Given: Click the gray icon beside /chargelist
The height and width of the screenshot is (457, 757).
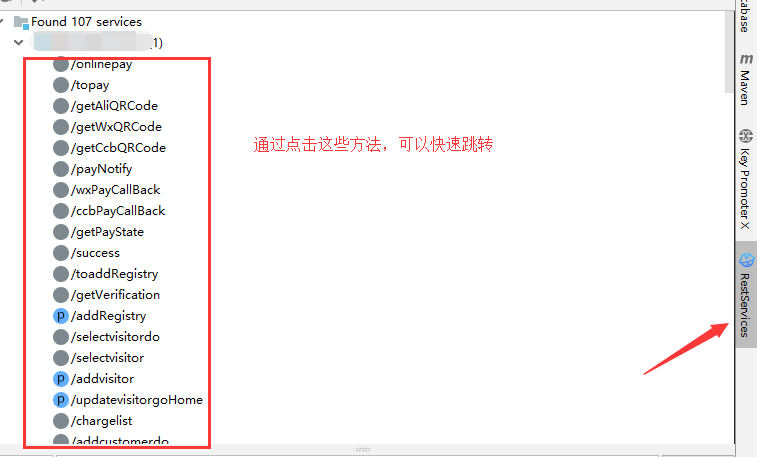Looking at the screenshot, I should click(60, 421).
